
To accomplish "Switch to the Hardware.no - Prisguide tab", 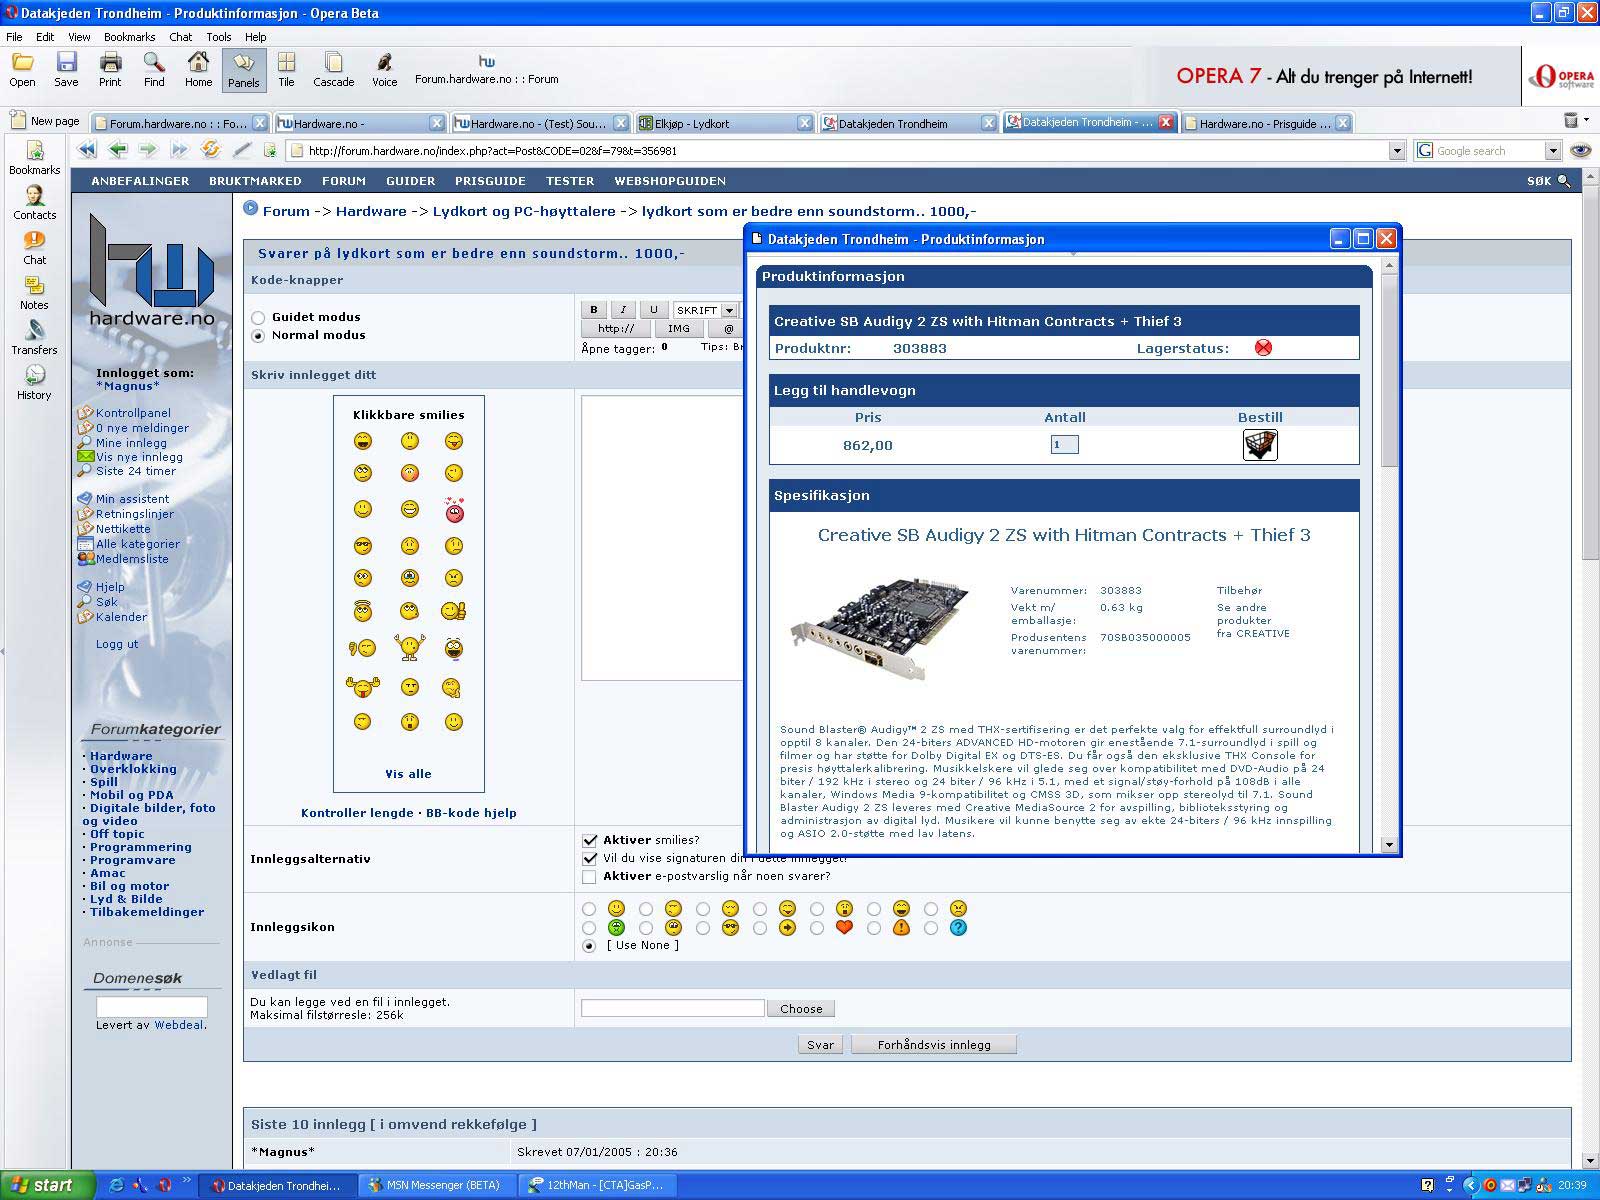I will (1267, 123).
